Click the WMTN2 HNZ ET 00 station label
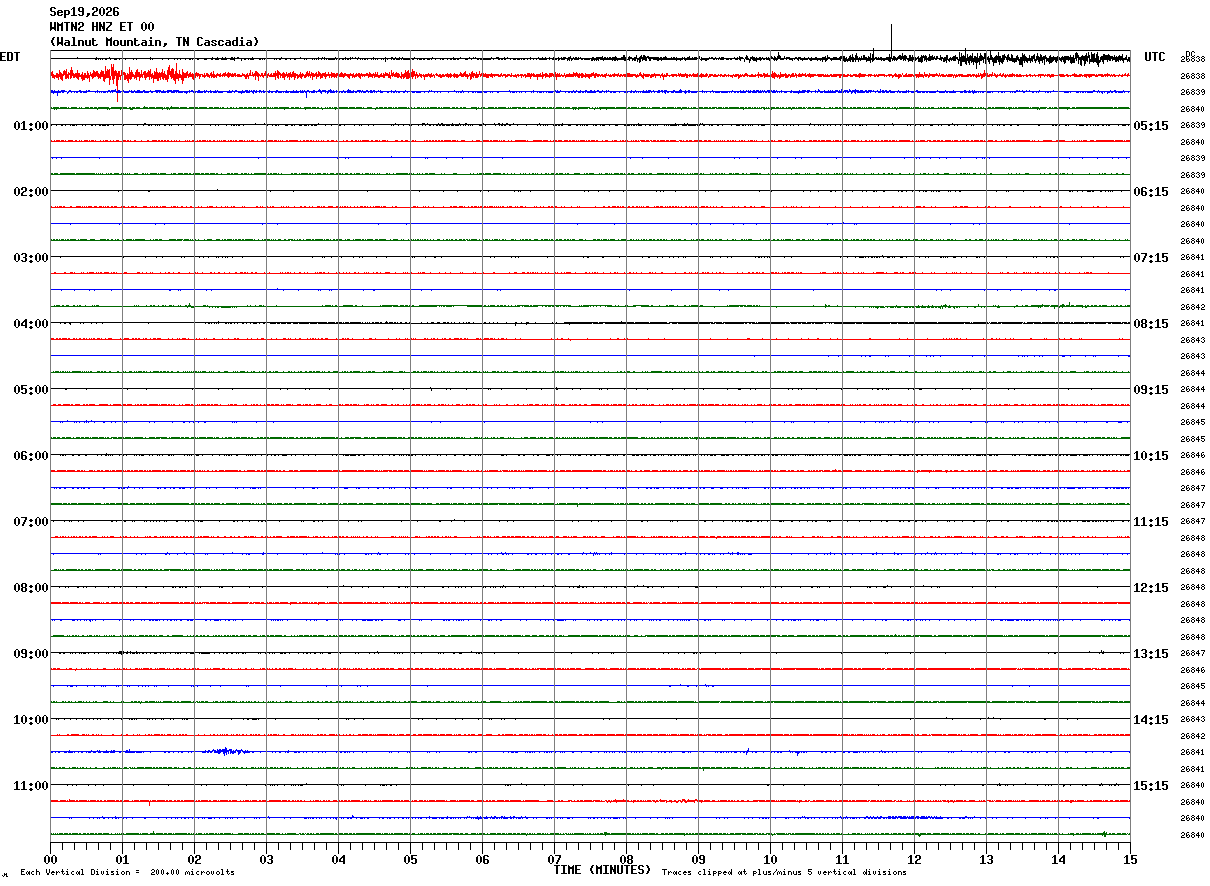 (101, 27)
